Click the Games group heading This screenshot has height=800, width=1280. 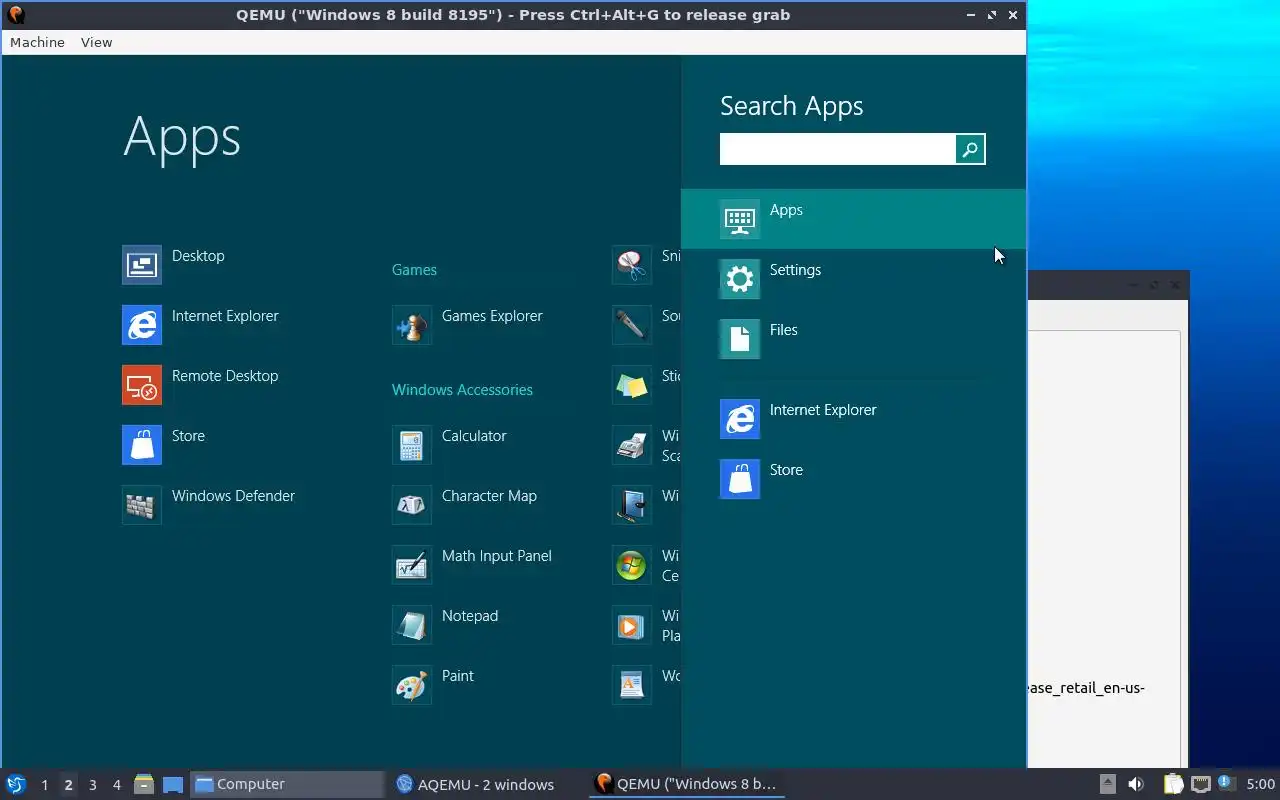tap(414, 270)
